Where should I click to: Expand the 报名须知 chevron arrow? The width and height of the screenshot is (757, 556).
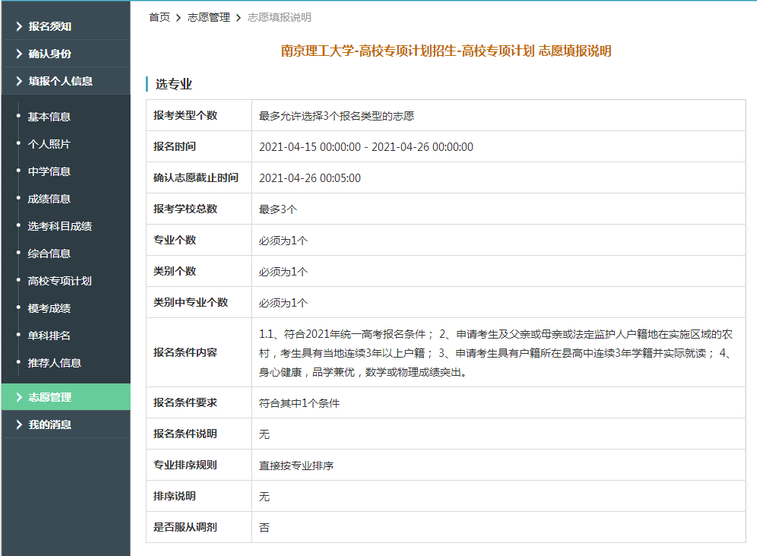(19, 26)
